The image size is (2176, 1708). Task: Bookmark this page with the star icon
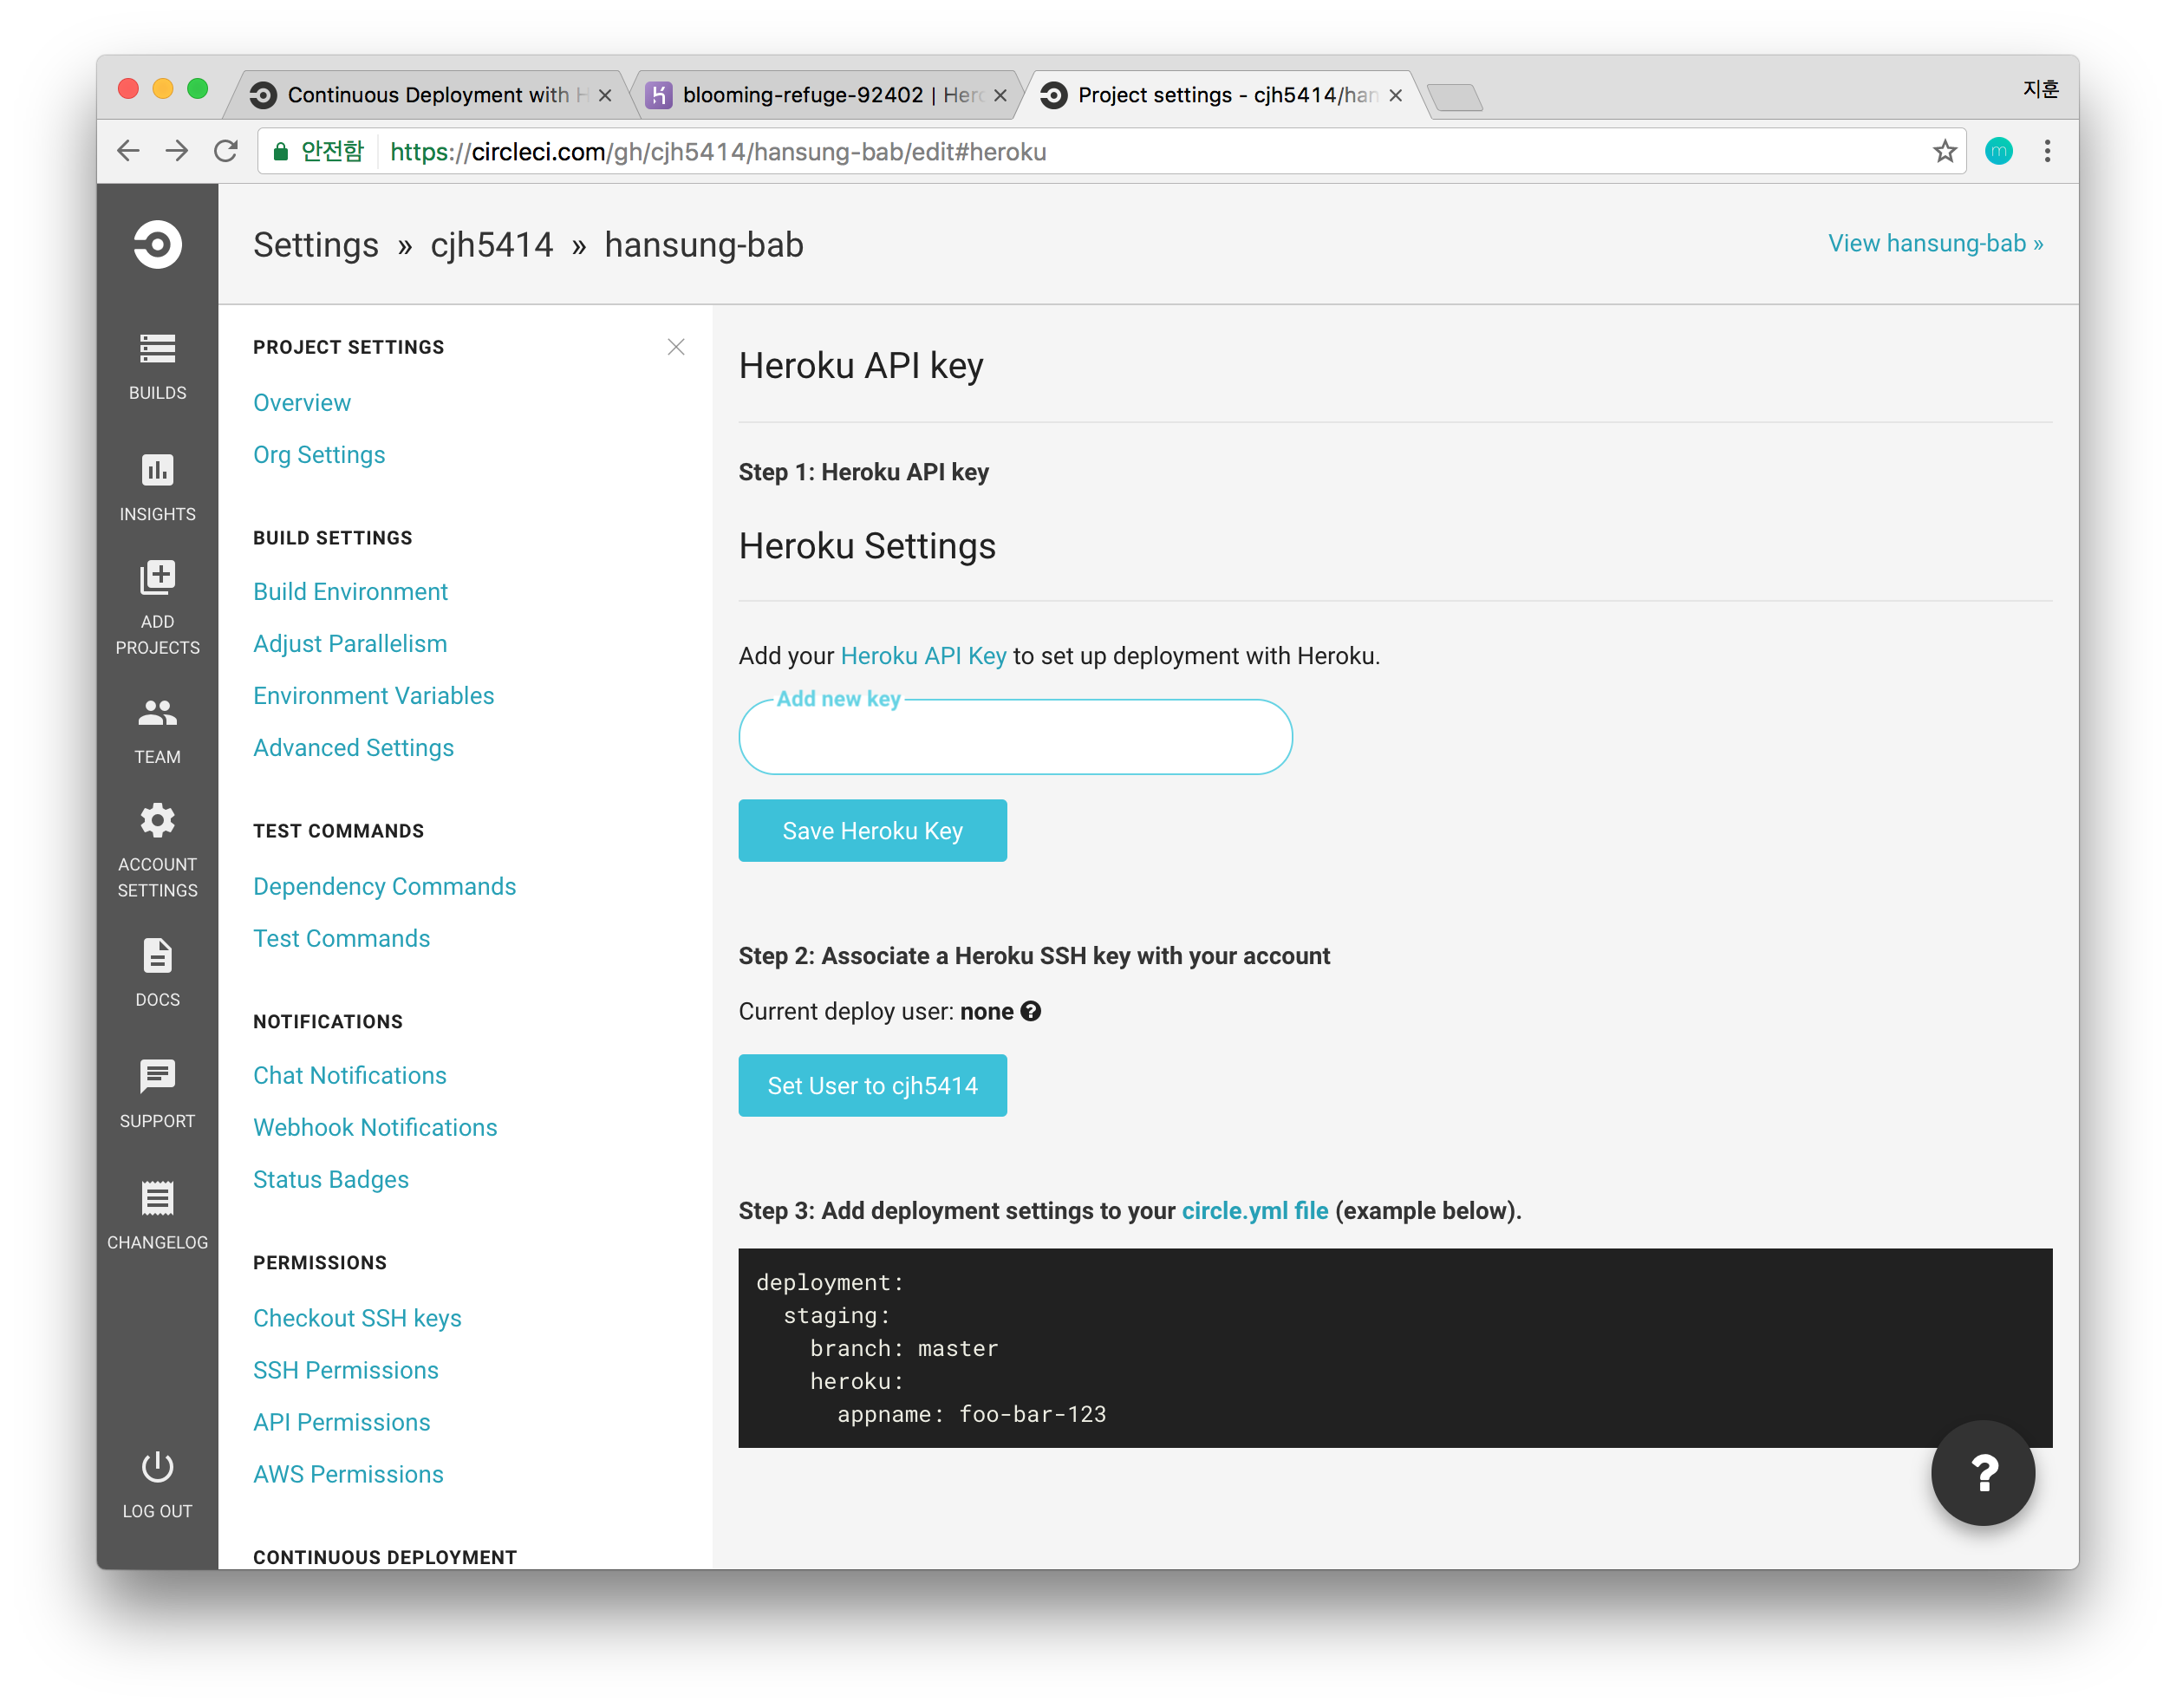click(1944, 151)
